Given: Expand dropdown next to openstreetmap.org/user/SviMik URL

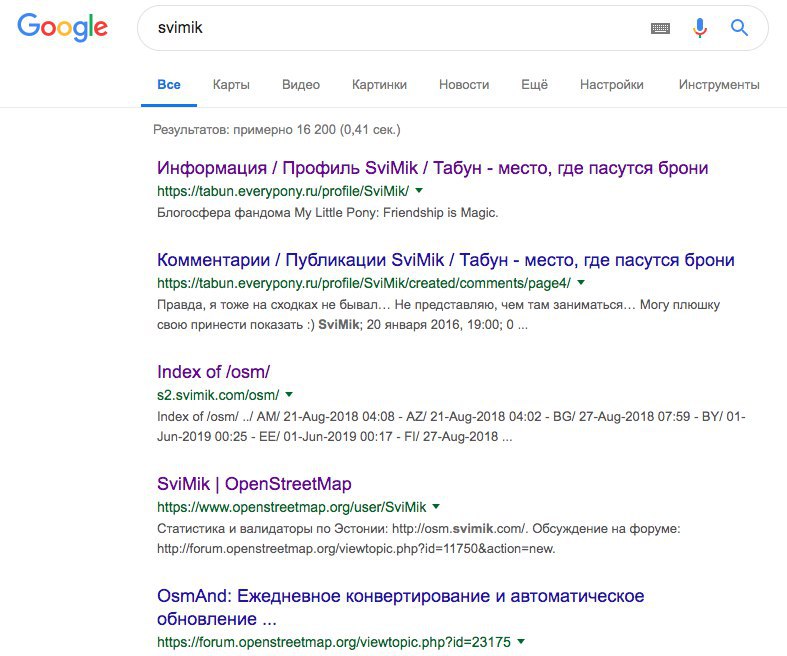Looking at the screenshot, I should [x=436, y=506].
